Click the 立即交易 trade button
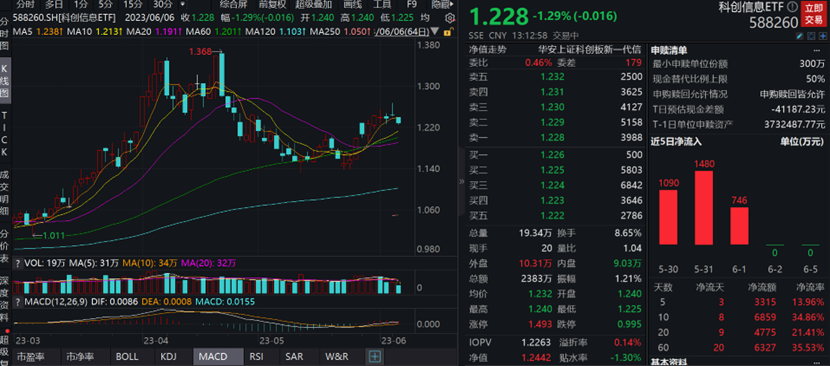This screenshot has height=366, width=830. pyautogui.click(x=814, y=14)
